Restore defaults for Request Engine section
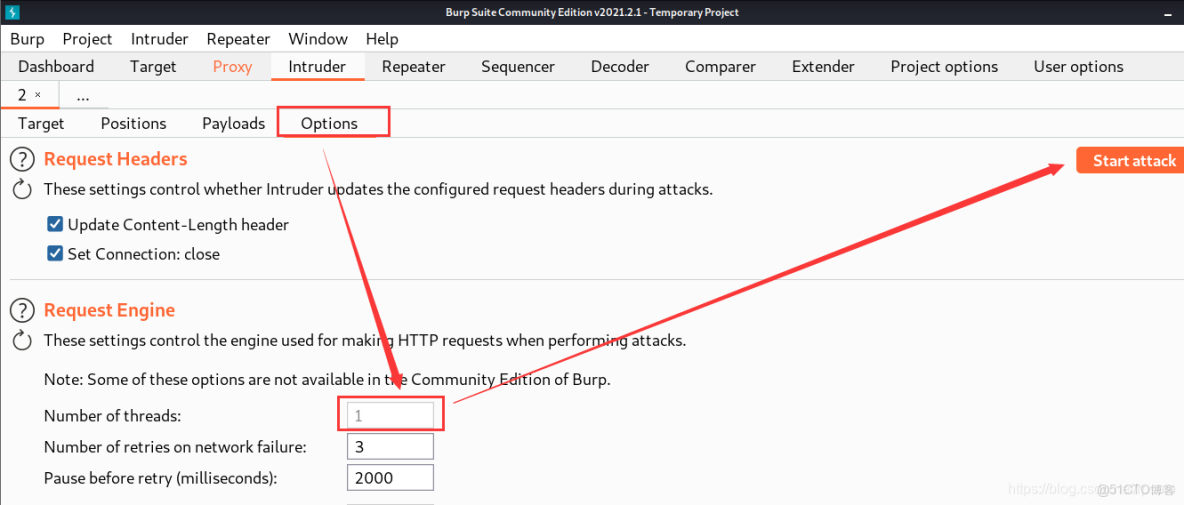The height and width of the screenshot is (505, 1184). (x=23, y=340)
